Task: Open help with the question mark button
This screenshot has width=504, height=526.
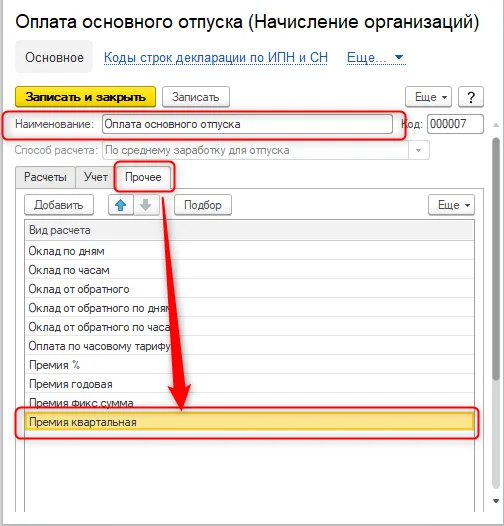Action: (x=471, y=97)
